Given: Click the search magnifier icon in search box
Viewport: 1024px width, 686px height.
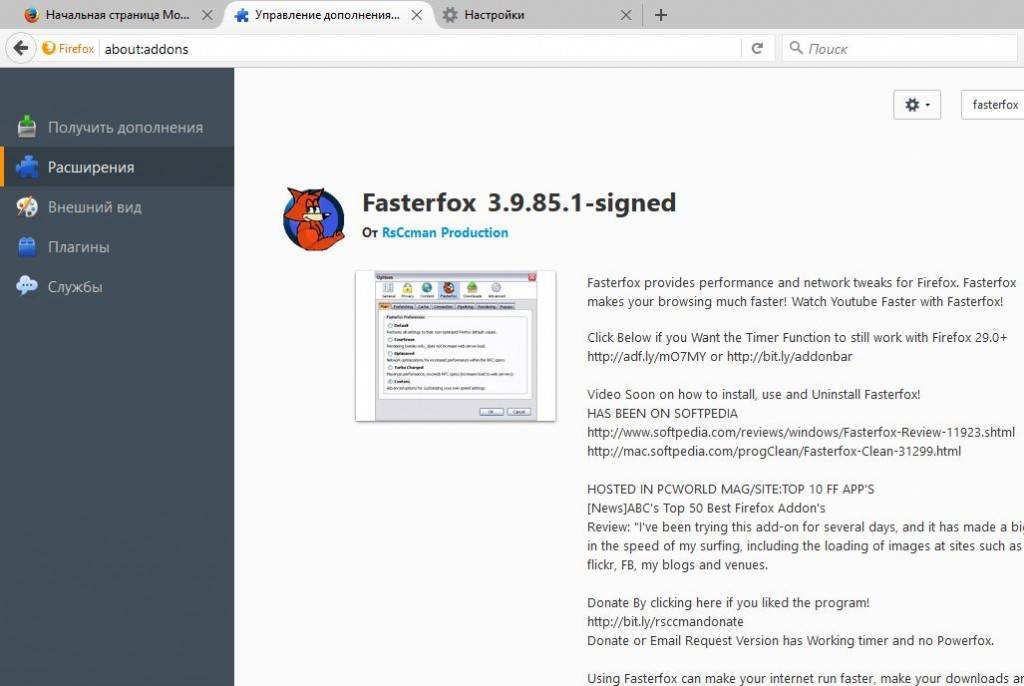Looking at the screenshot, I should coord(795,48).
